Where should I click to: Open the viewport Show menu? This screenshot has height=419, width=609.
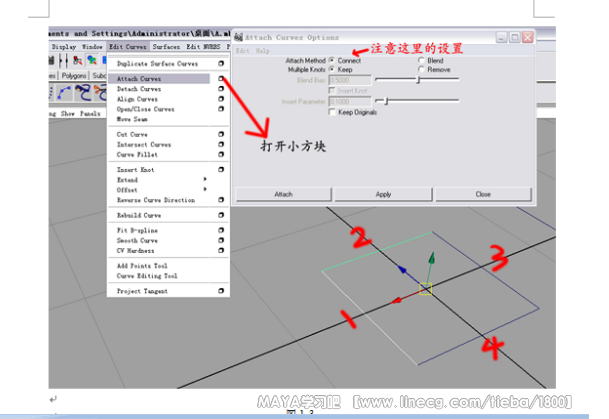[x=67, y=113]
